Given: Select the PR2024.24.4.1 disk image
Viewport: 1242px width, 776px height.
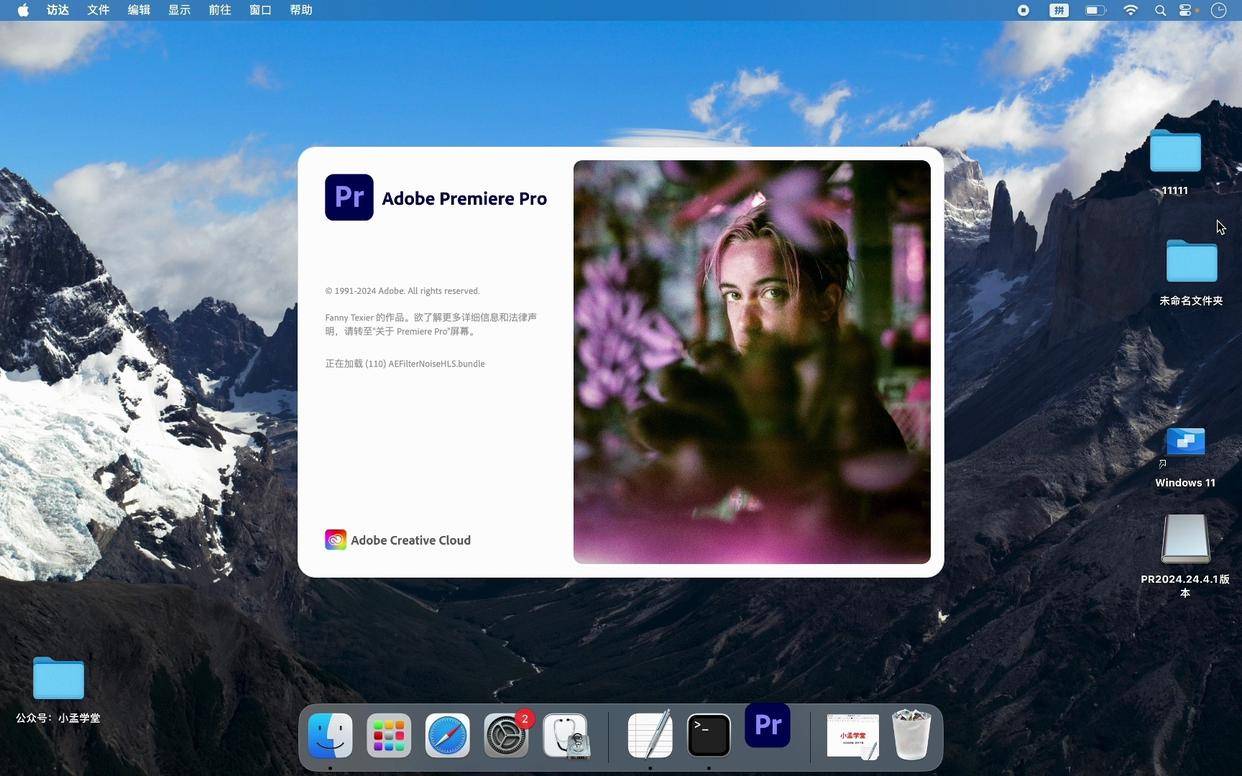Looking at the screenshot, I should click(1186, 556).
